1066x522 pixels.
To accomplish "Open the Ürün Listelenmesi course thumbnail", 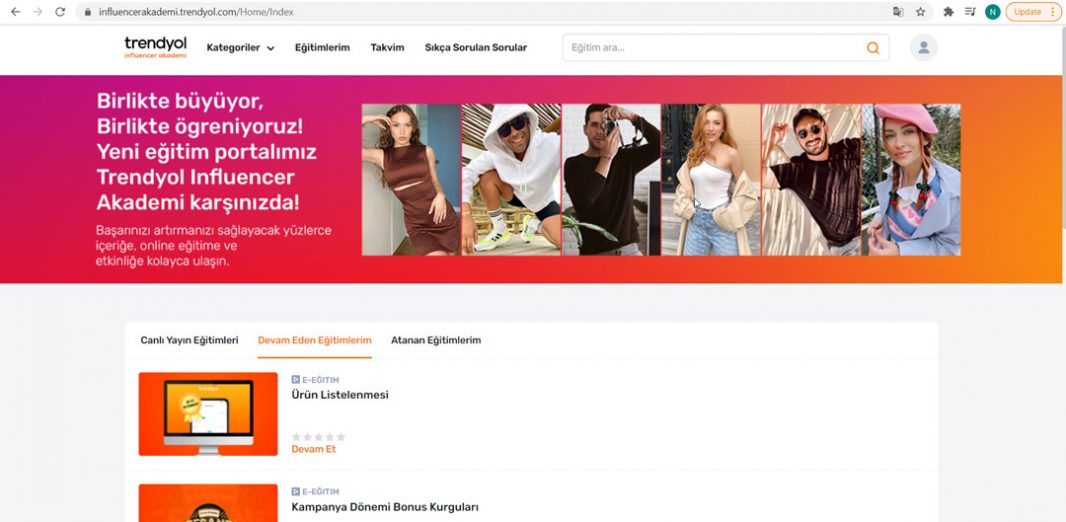I will click(208, 414).
